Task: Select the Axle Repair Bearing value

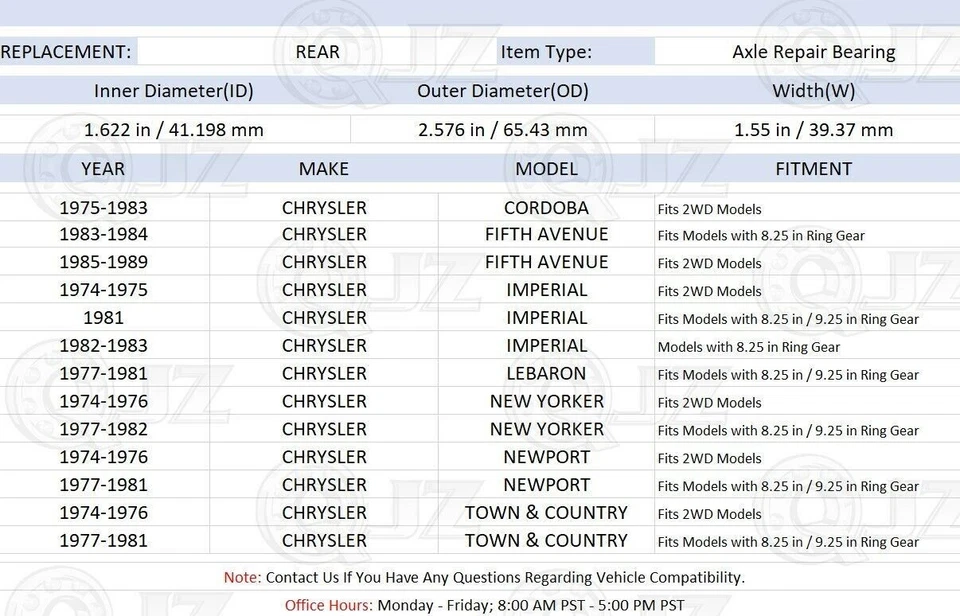Action: point(812,51)
